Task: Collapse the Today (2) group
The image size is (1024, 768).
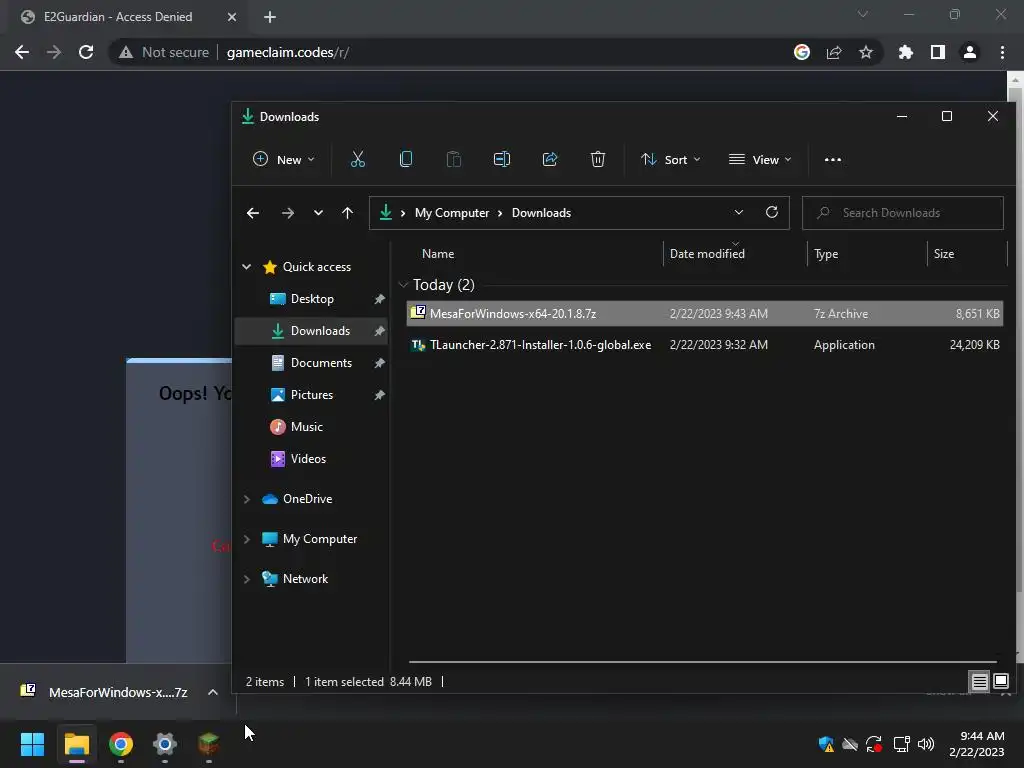Action: 404,285
